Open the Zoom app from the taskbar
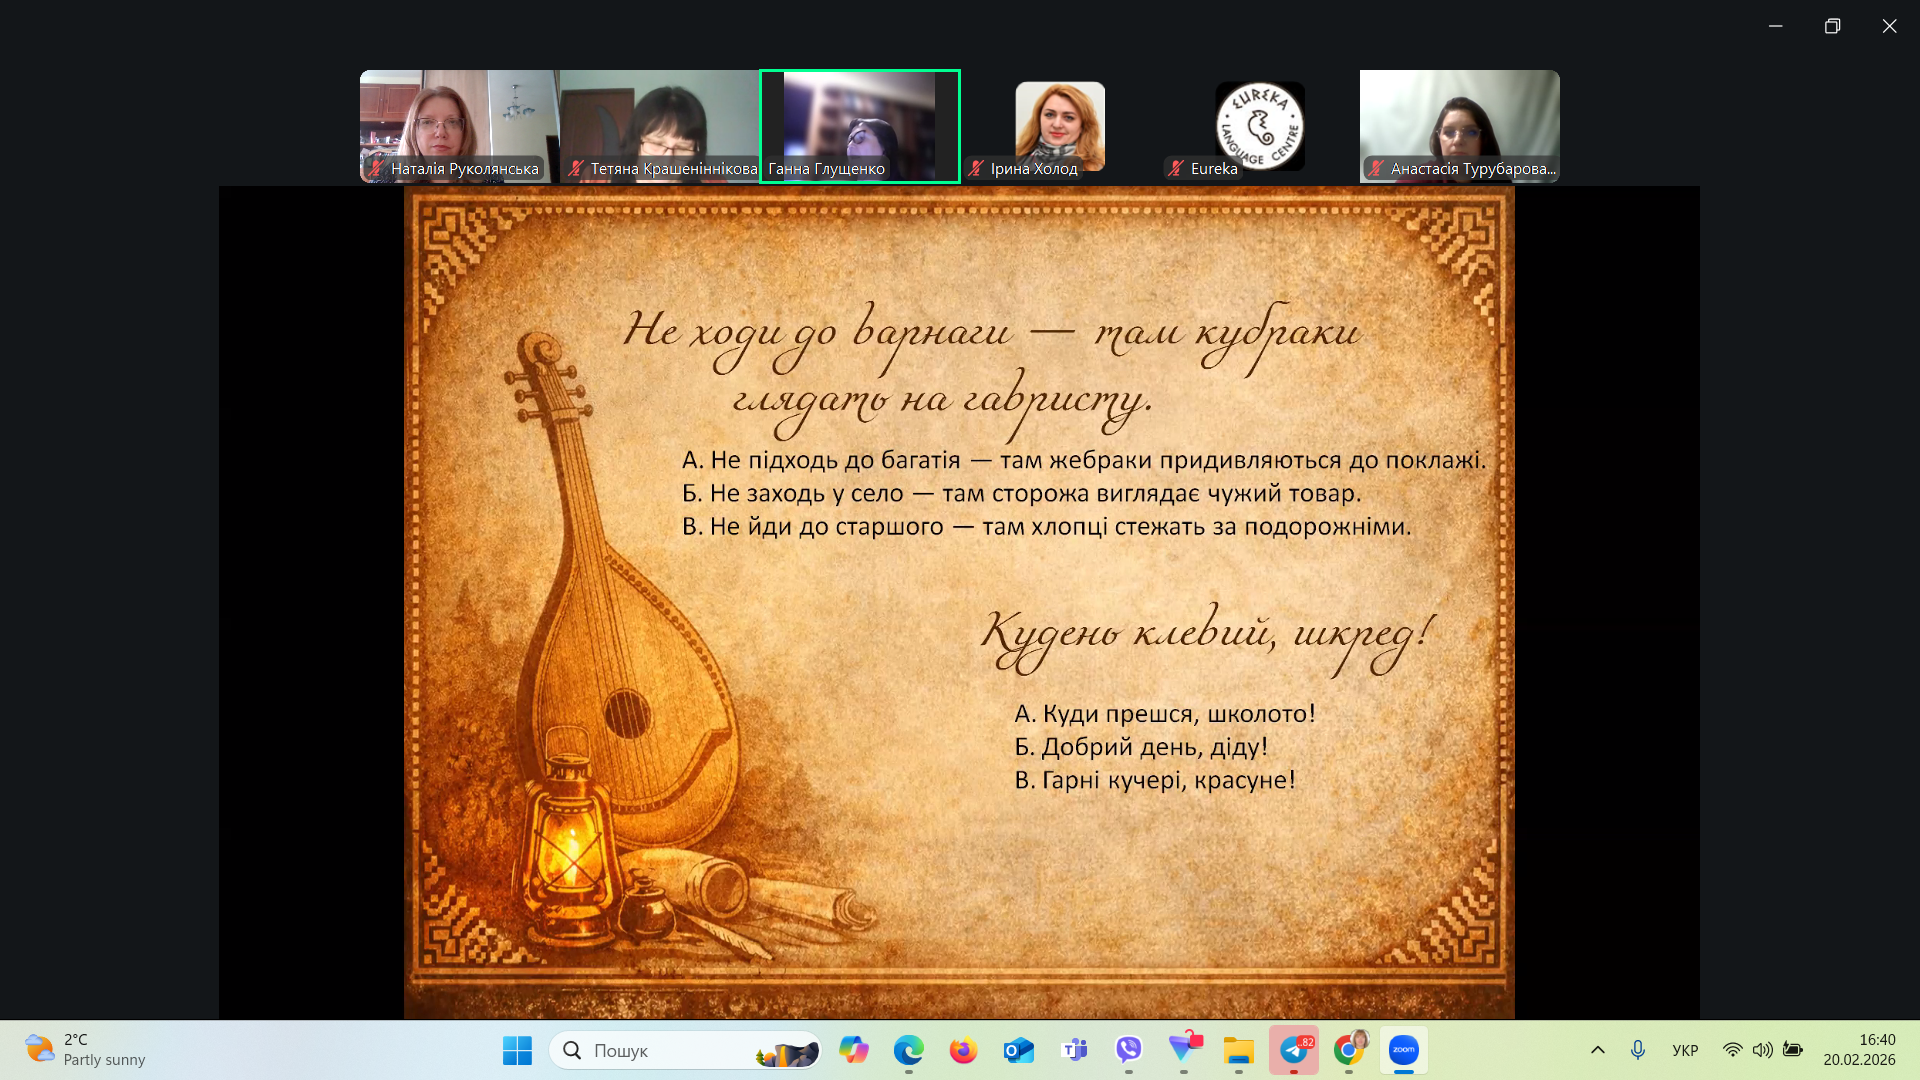Image resolution: width=1920 pixels, height=1080 pixels. [1403, 1050]
